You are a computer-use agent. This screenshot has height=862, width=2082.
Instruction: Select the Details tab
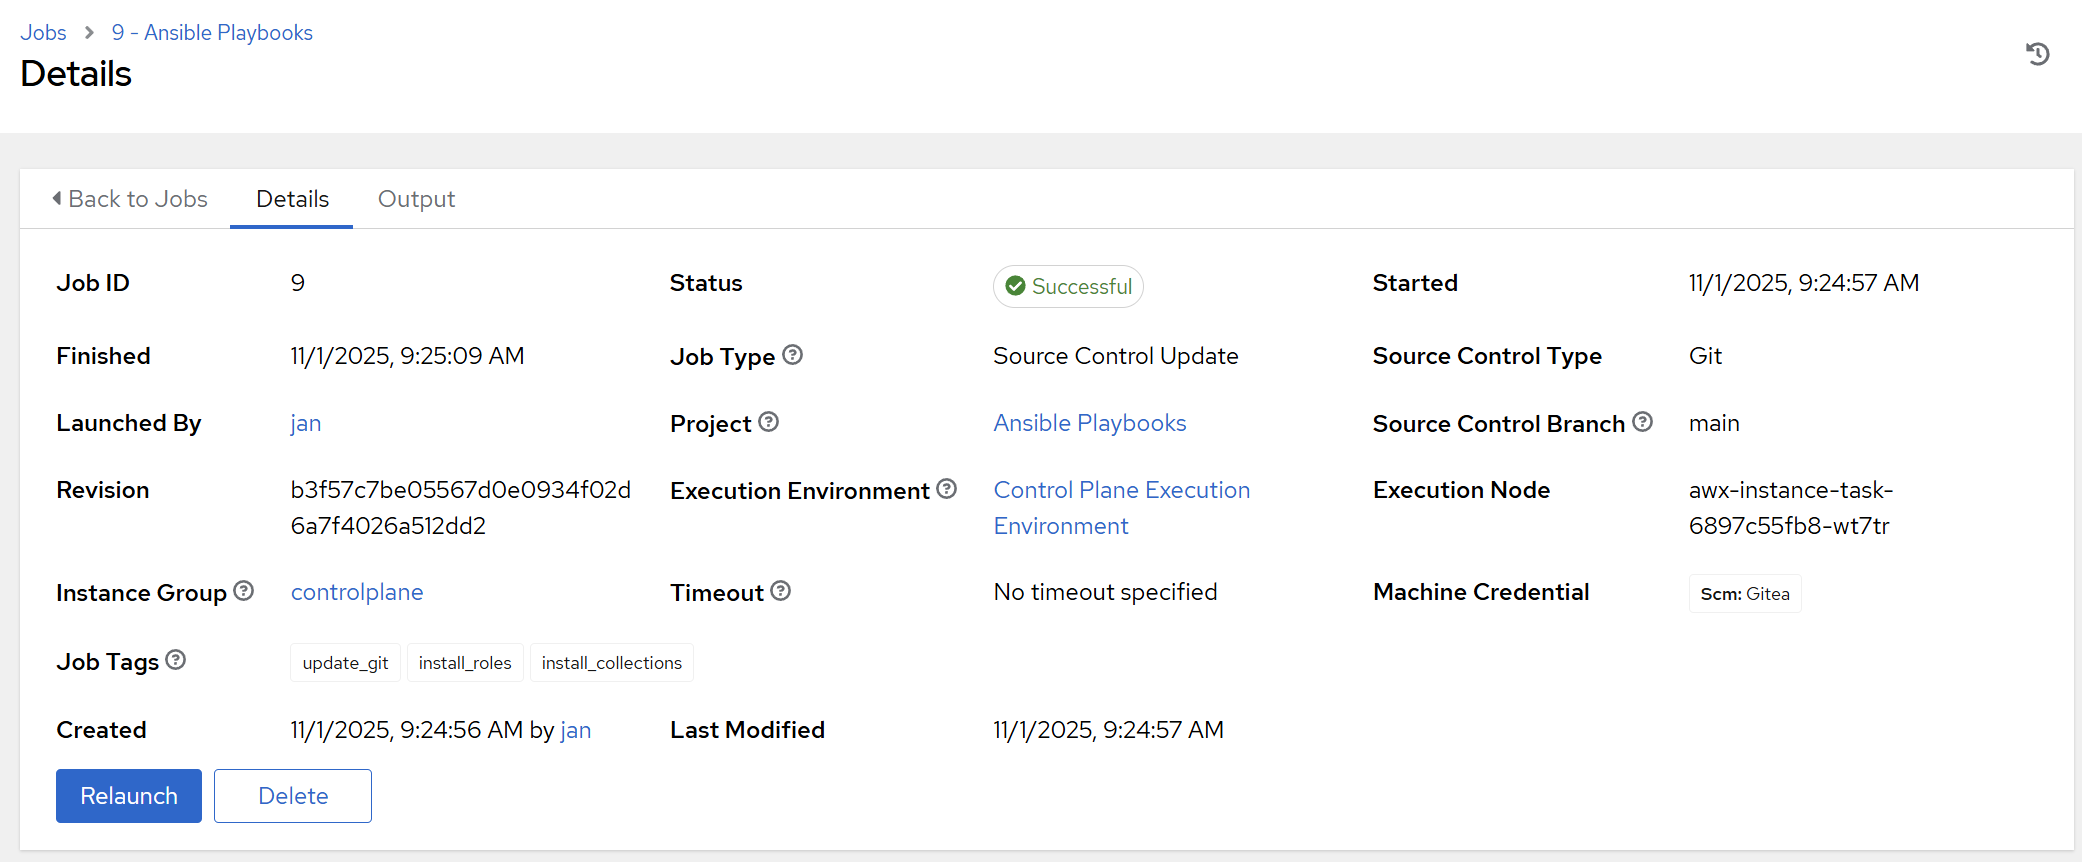tap(292, 199)
